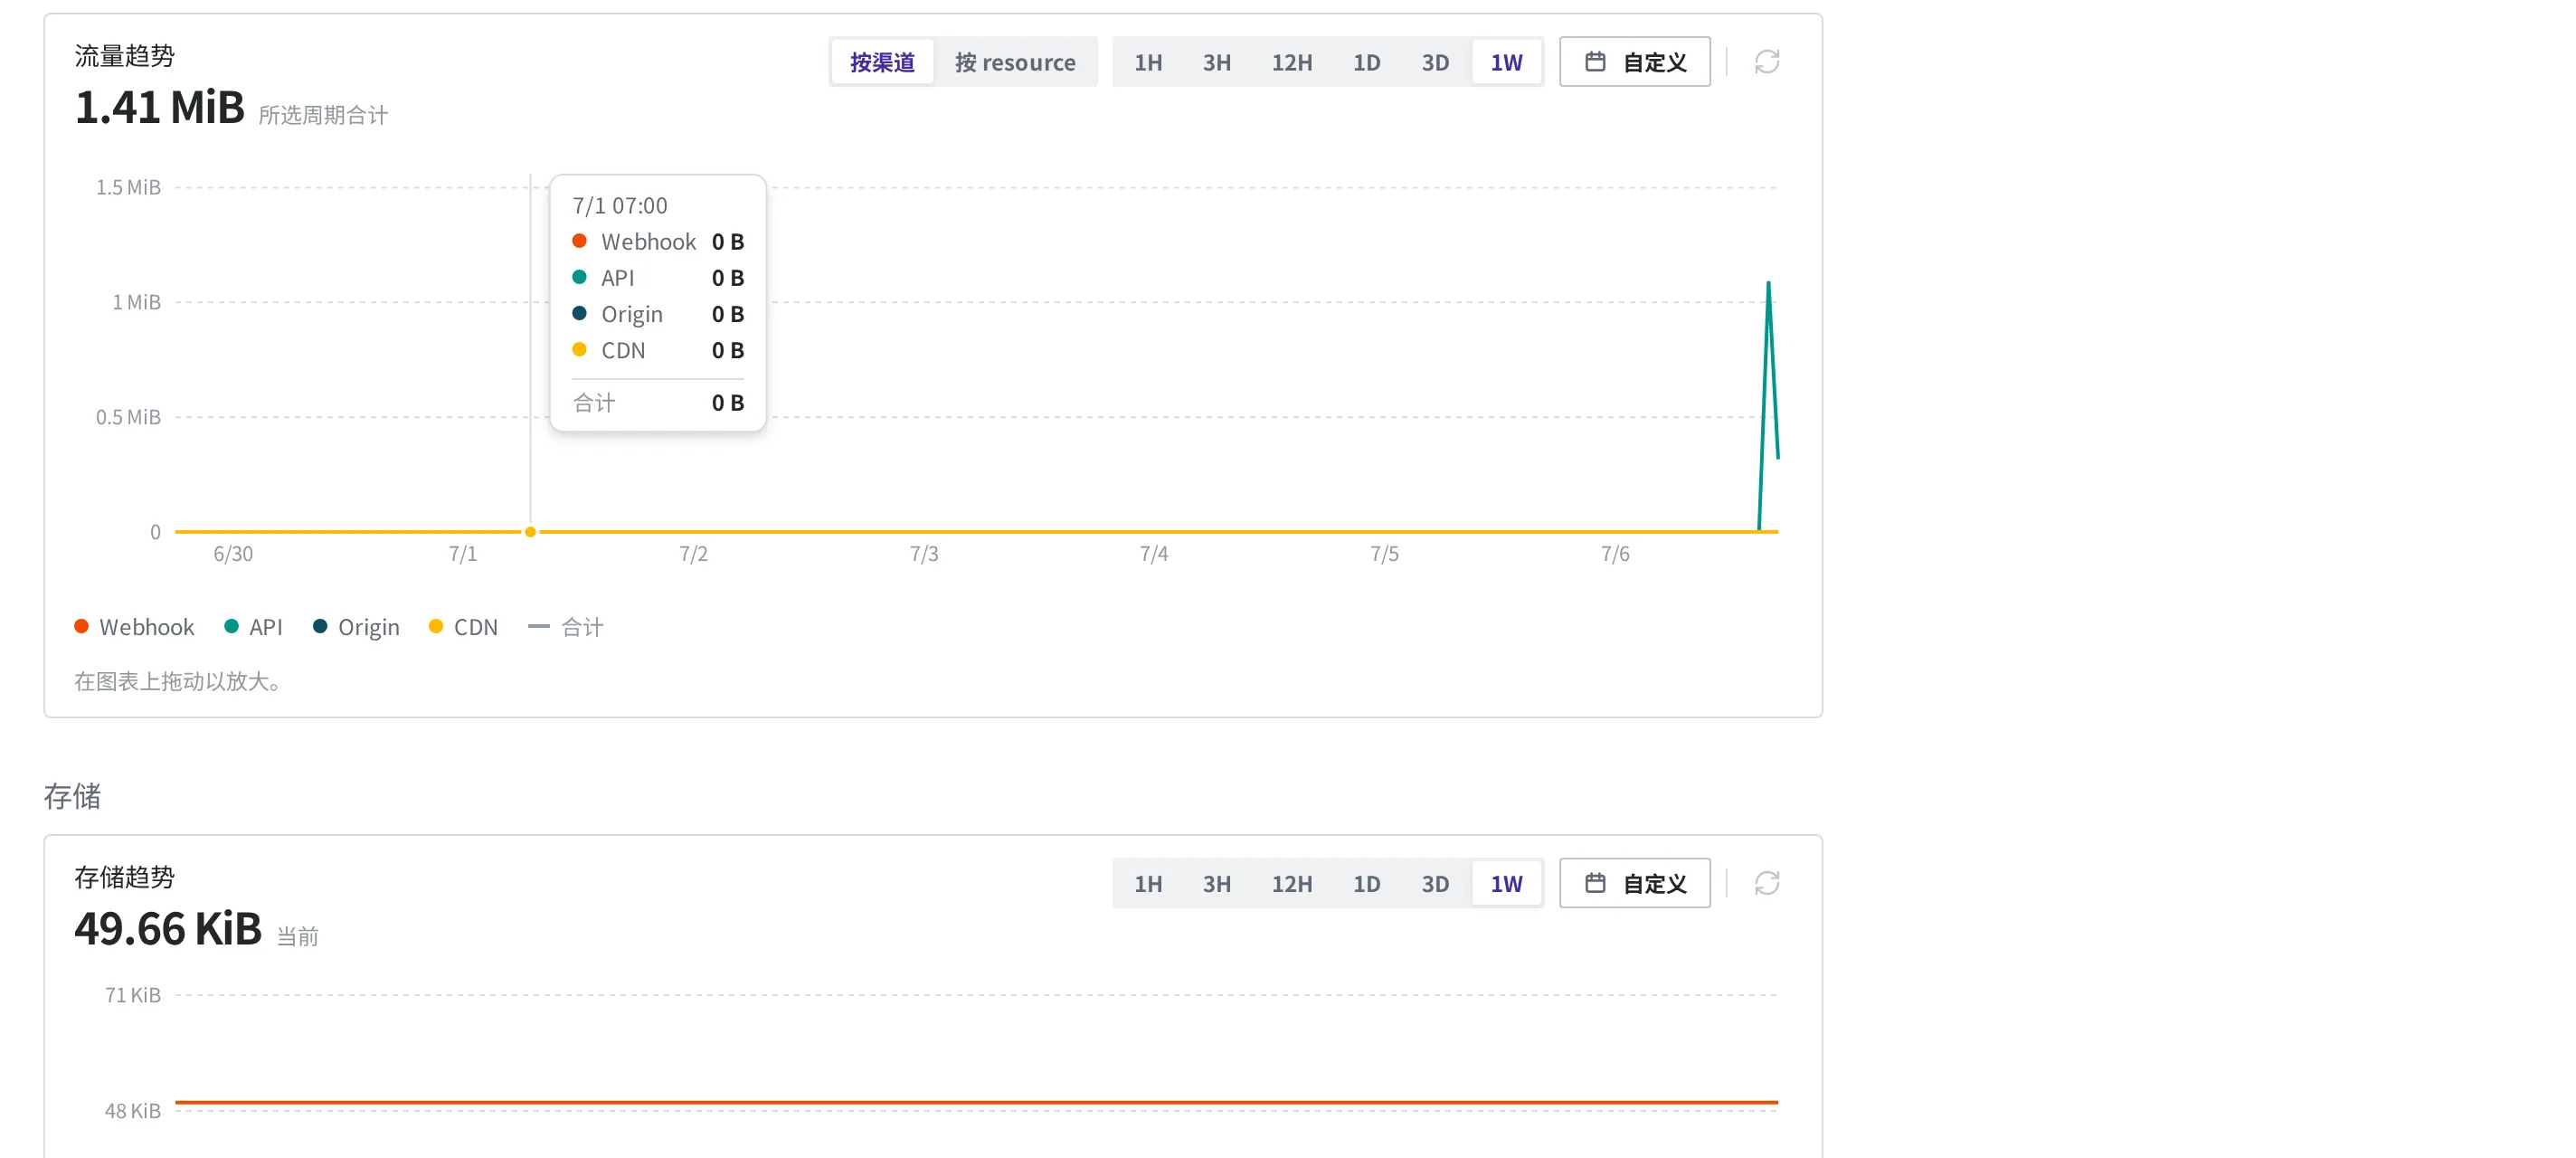Image resolution: width=2576 pixels, height=1158 pixels.
Task: Click the 存储趋势 card title
Action: (125, 877)
